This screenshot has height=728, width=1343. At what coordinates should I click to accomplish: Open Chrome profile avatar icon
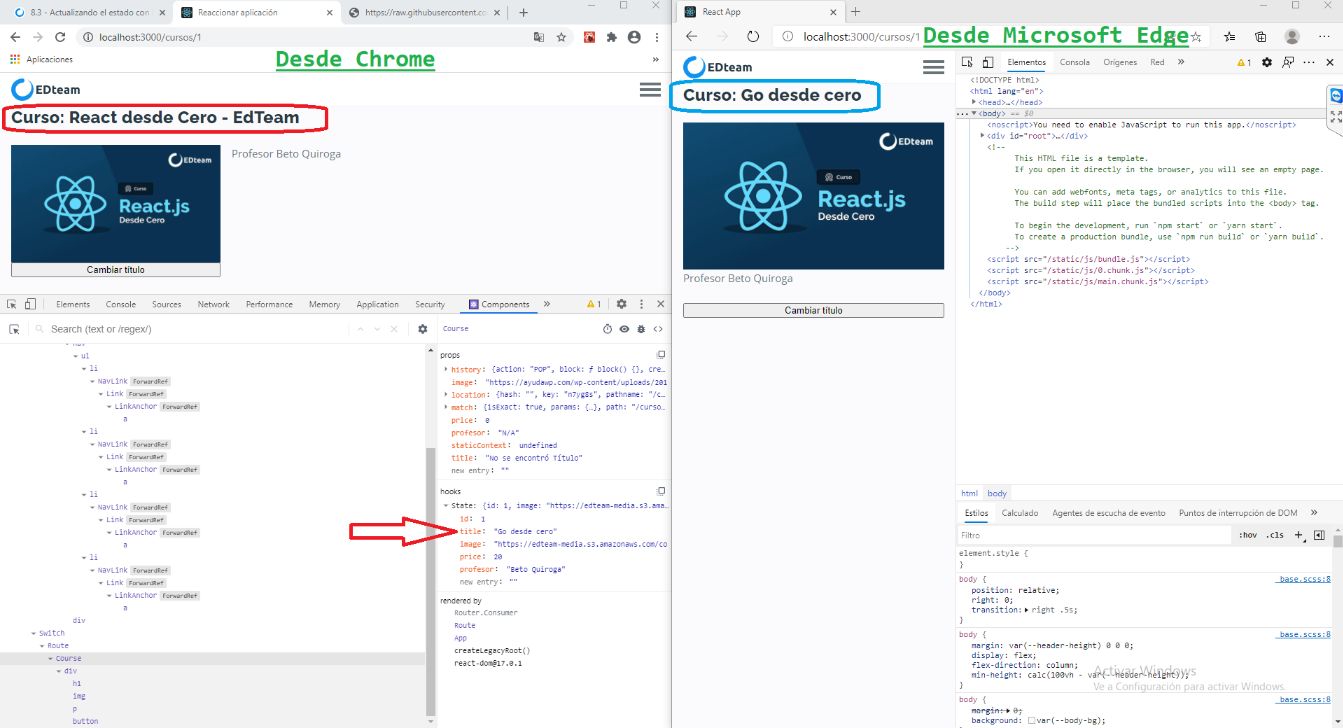point(634,37)
